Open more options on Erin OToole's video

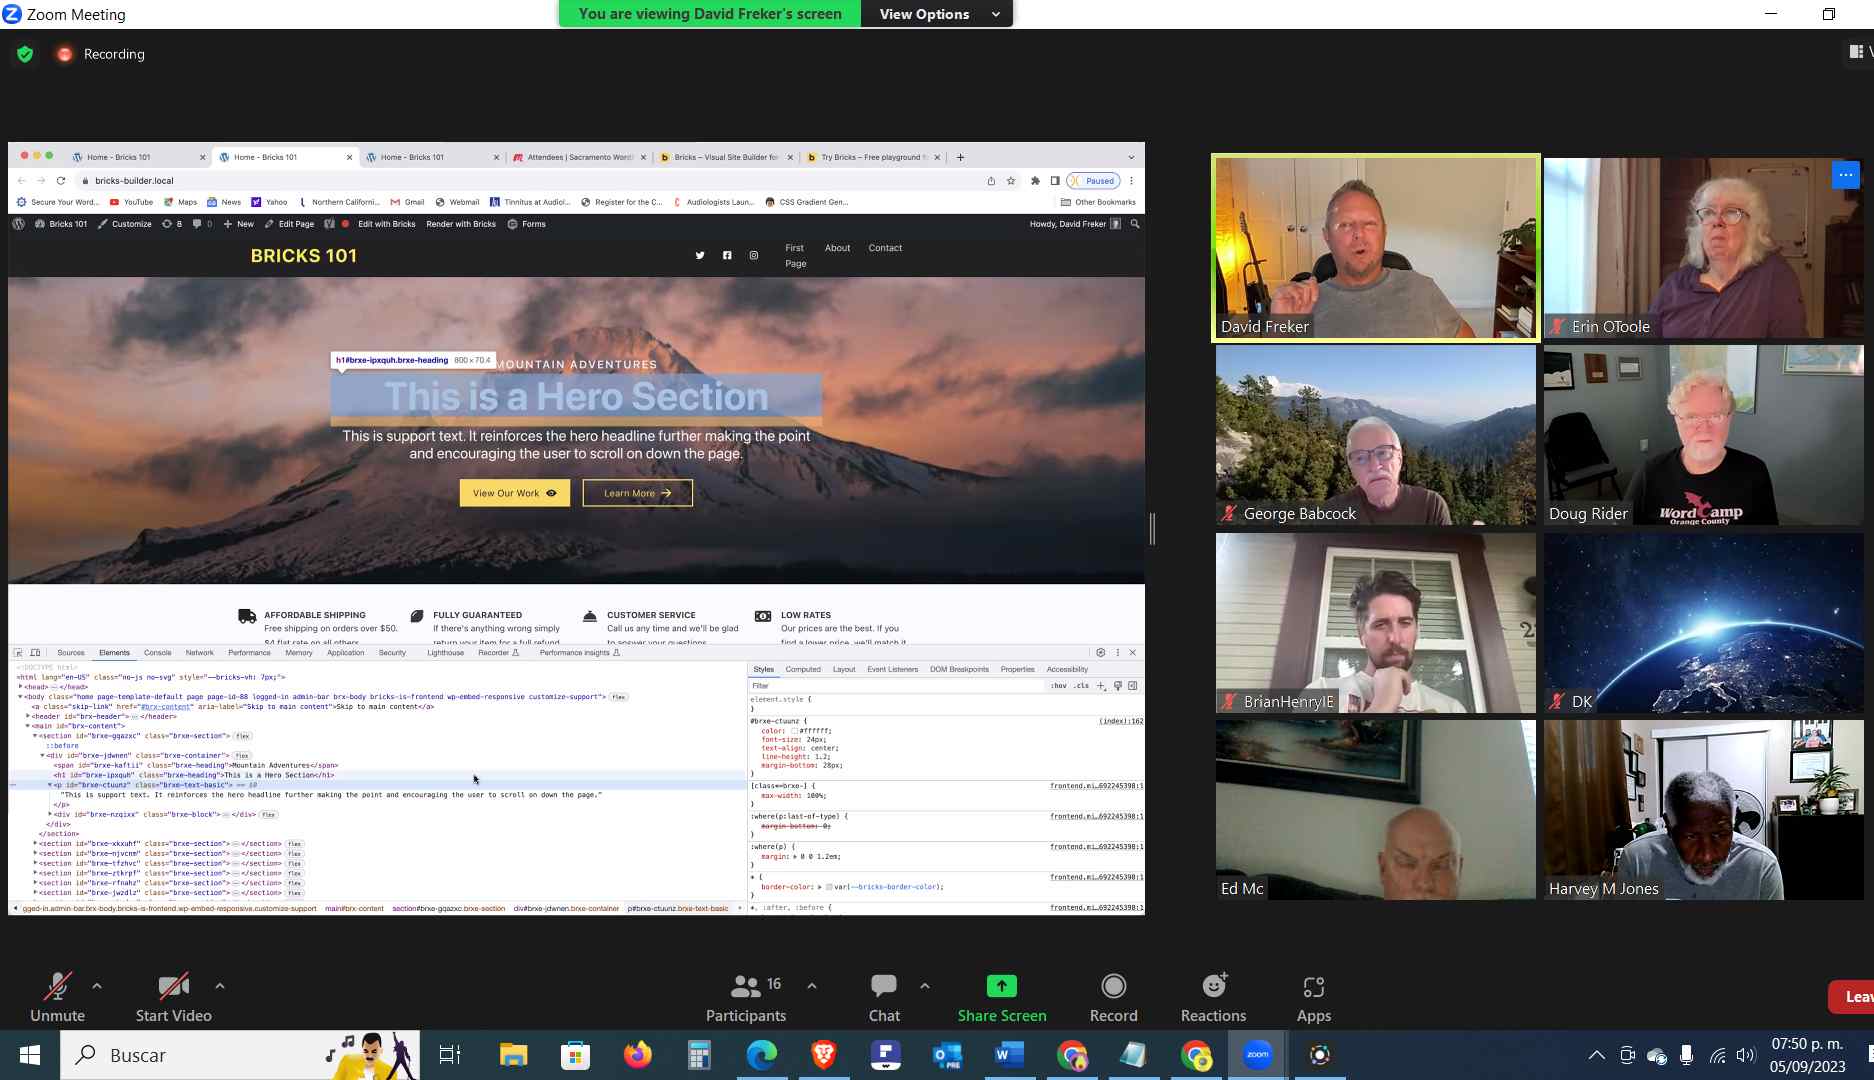click(x=1845, y=175)
